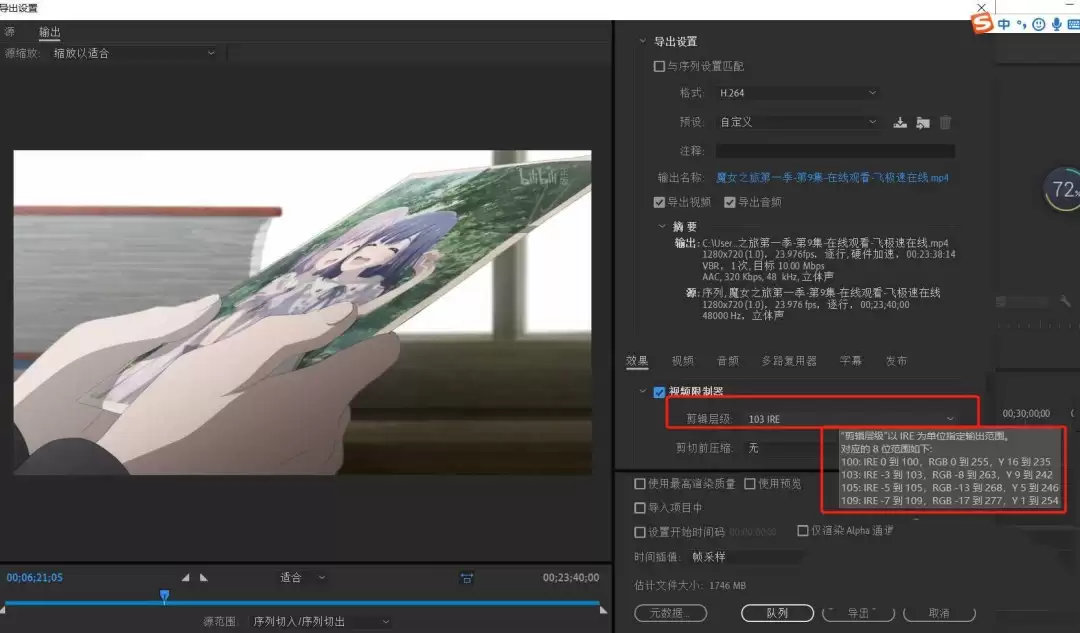Toggle 与序列设置匹配 checkbox
This screenshot has width=1080, height=633.
click(659, 66)
